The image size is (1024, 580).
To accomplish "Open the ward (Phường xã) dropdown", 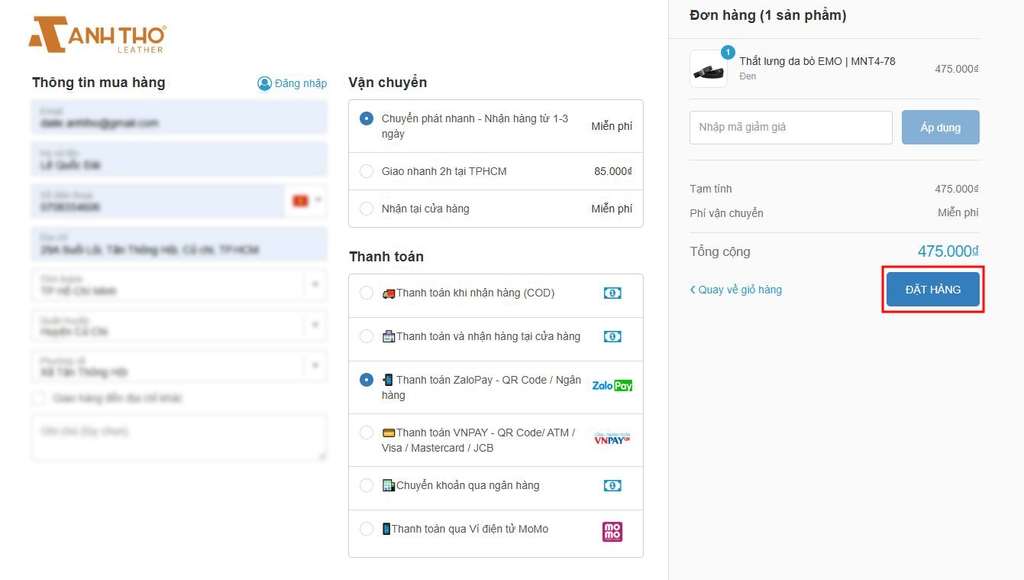I will point(179,366).
